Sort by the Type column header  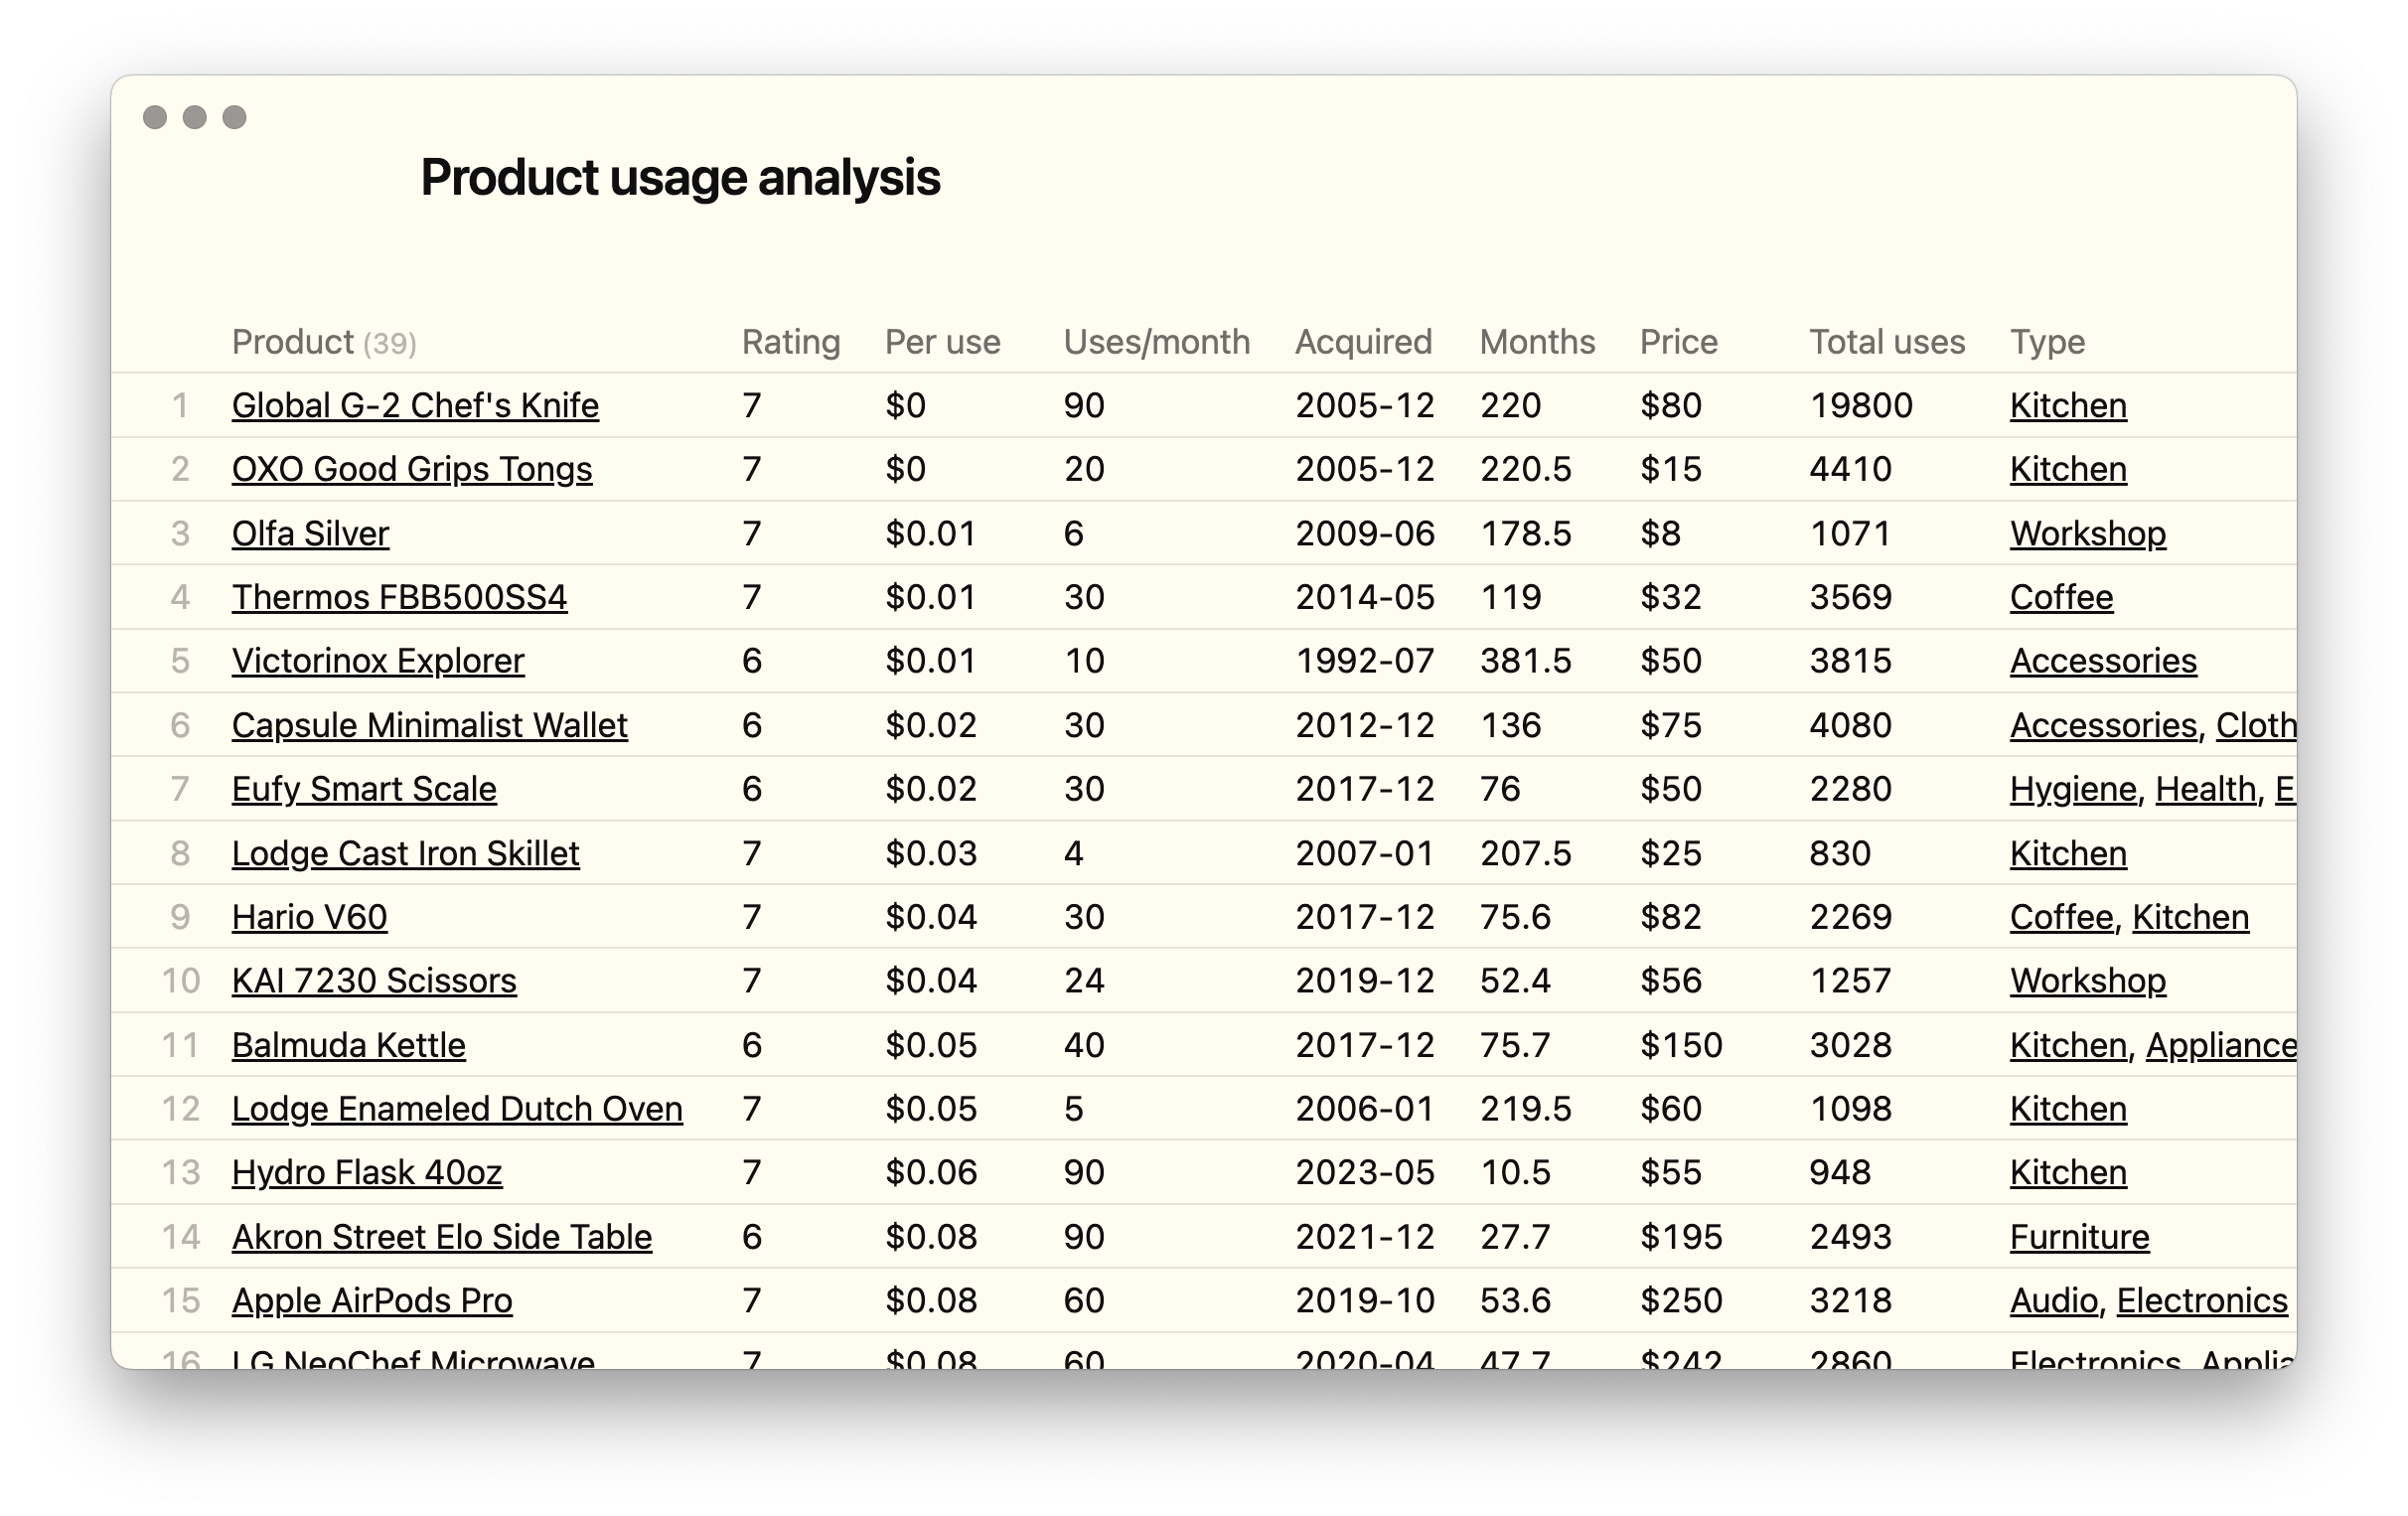point(2047,342)
